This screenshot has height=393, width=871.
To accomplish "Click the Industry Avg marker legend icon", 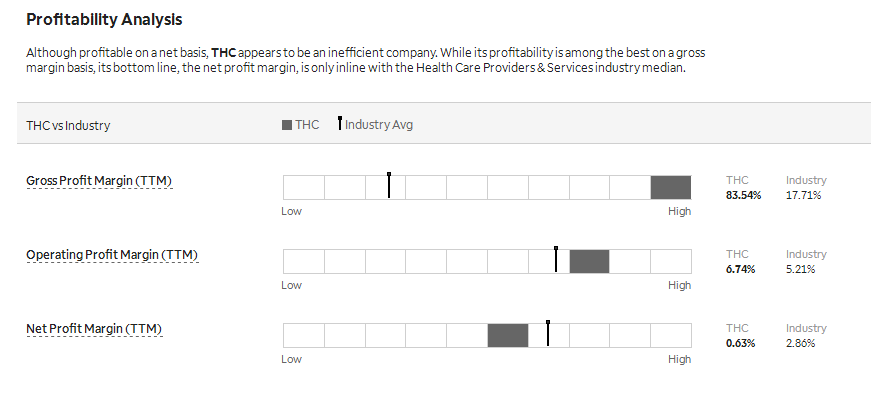I will (340, 123).
